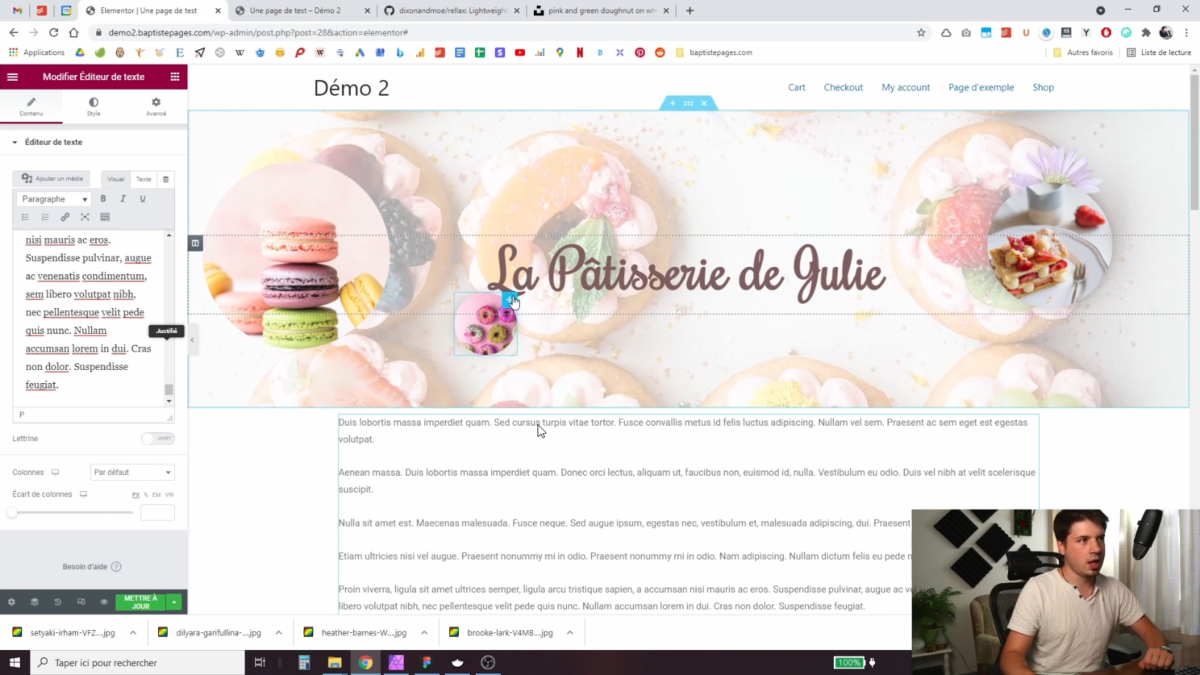Expand the save options arrow

pos(174,602)
